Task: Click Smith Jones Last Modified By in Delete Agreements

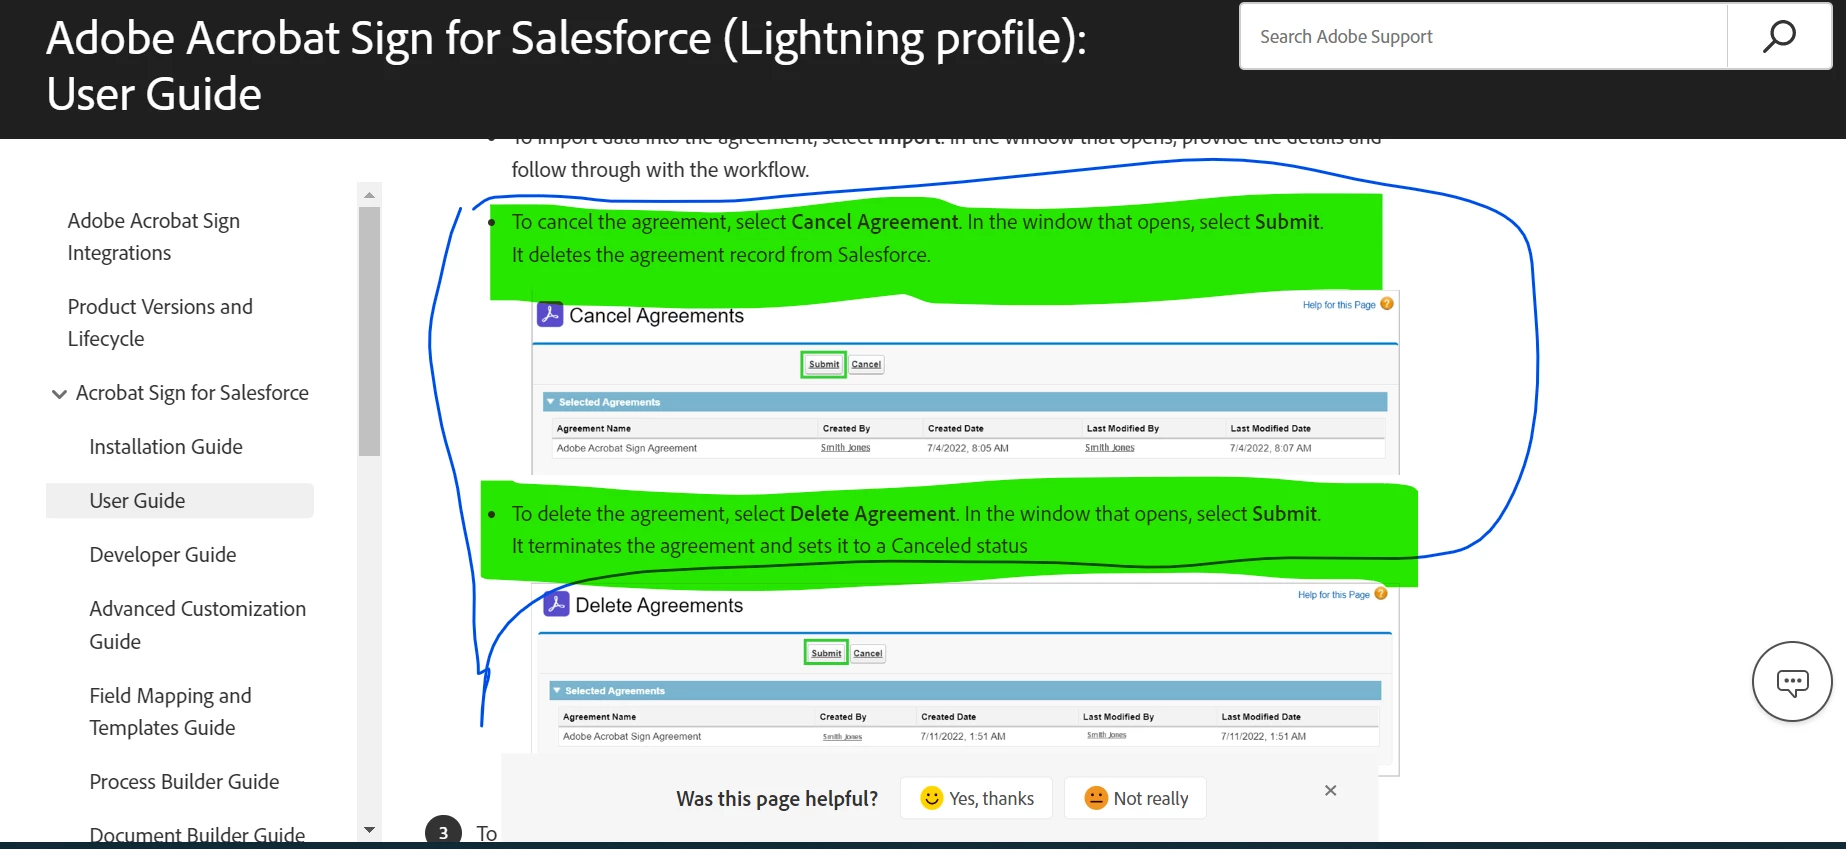Action: click(1106, 735)
